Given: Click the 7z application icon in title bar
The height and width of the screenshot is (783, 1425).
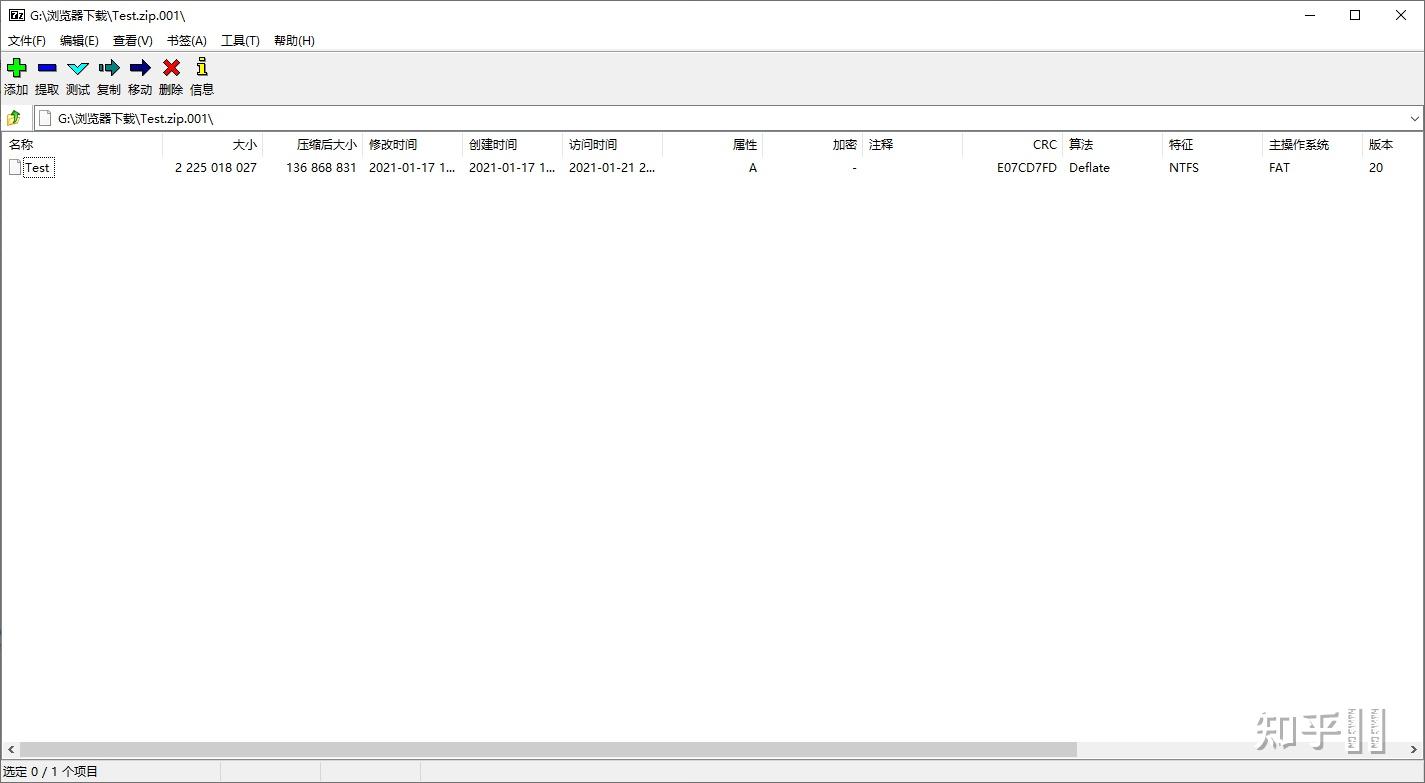Looking at the screenshot, I should (17, 15).
